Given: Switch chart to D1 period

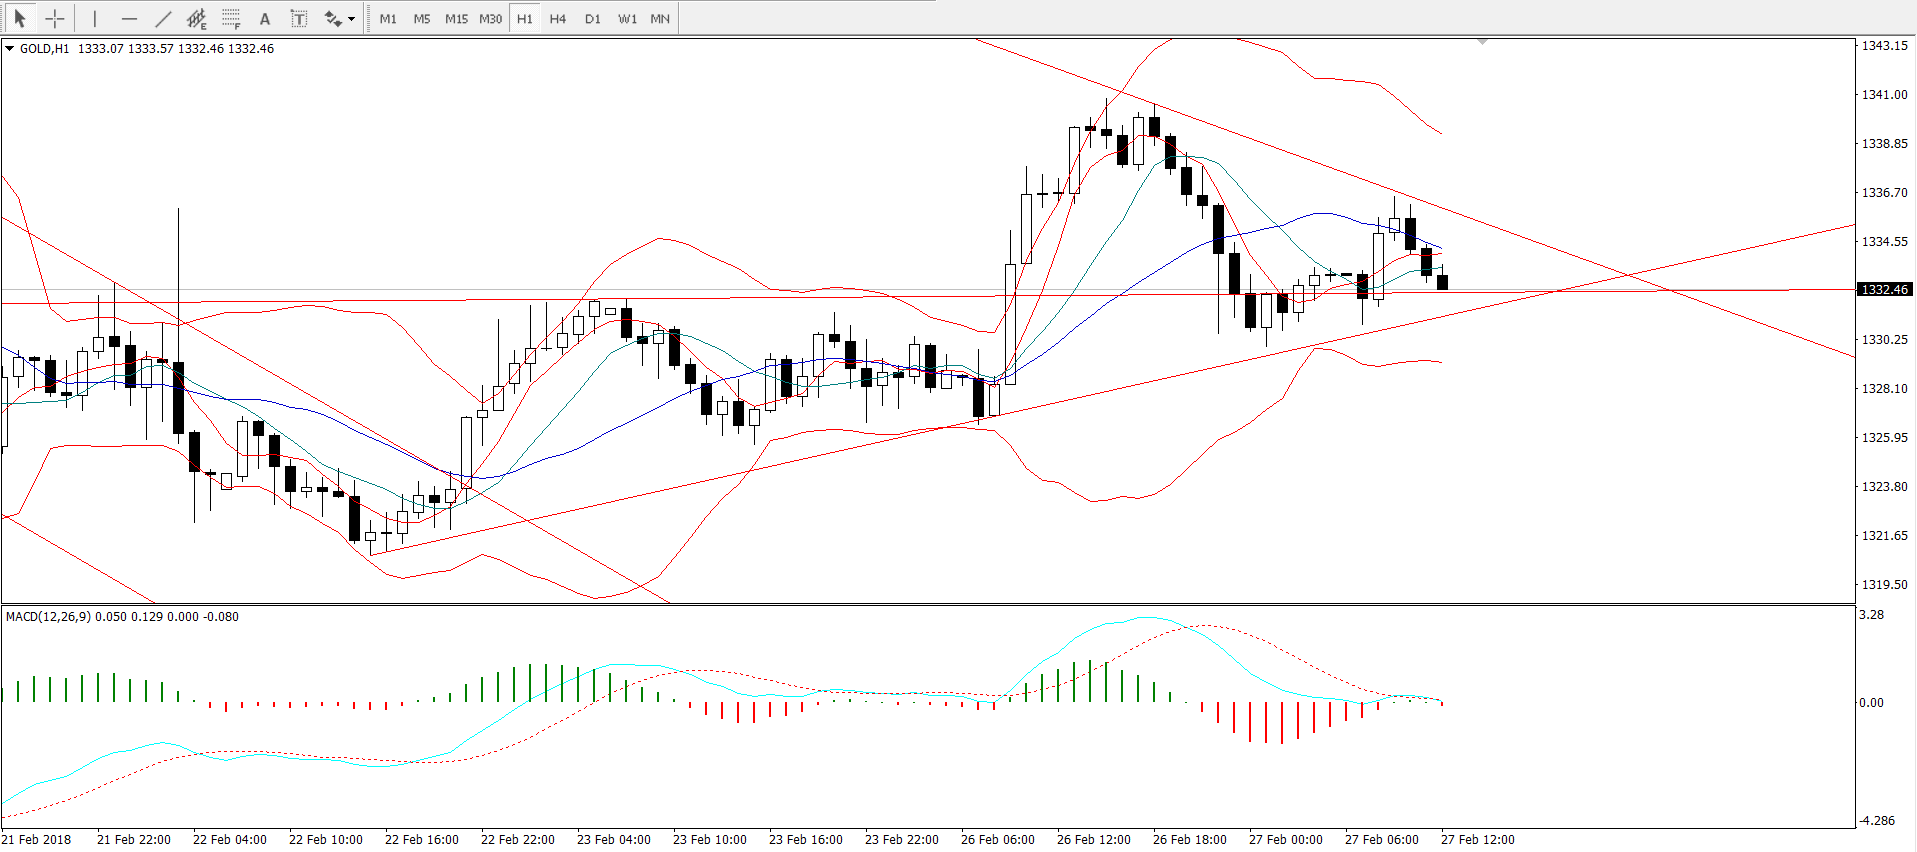Looking at the screenshot, I should 593,18.
